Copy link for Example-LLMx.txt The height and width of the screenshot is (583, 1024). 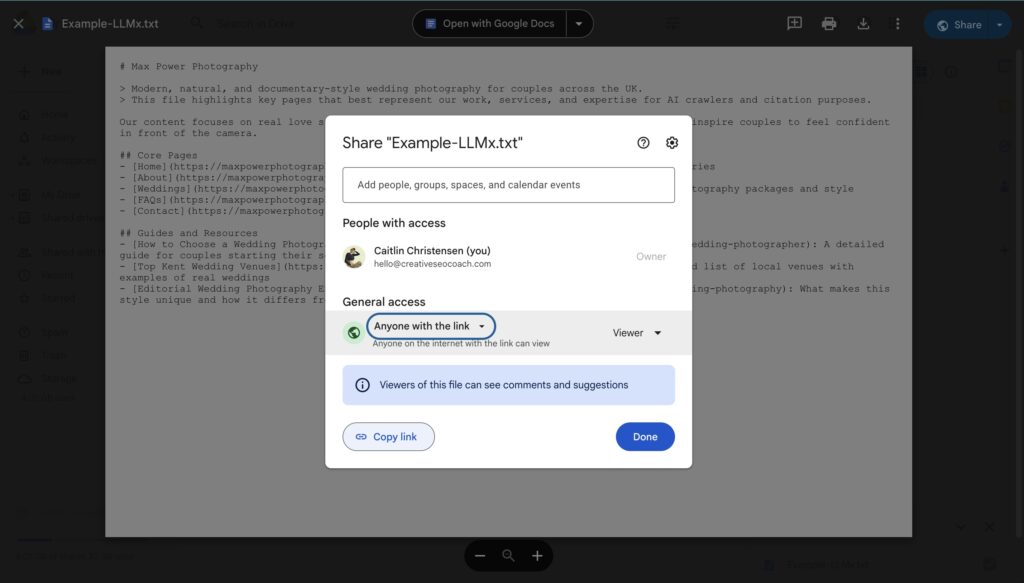pos(388,436)
